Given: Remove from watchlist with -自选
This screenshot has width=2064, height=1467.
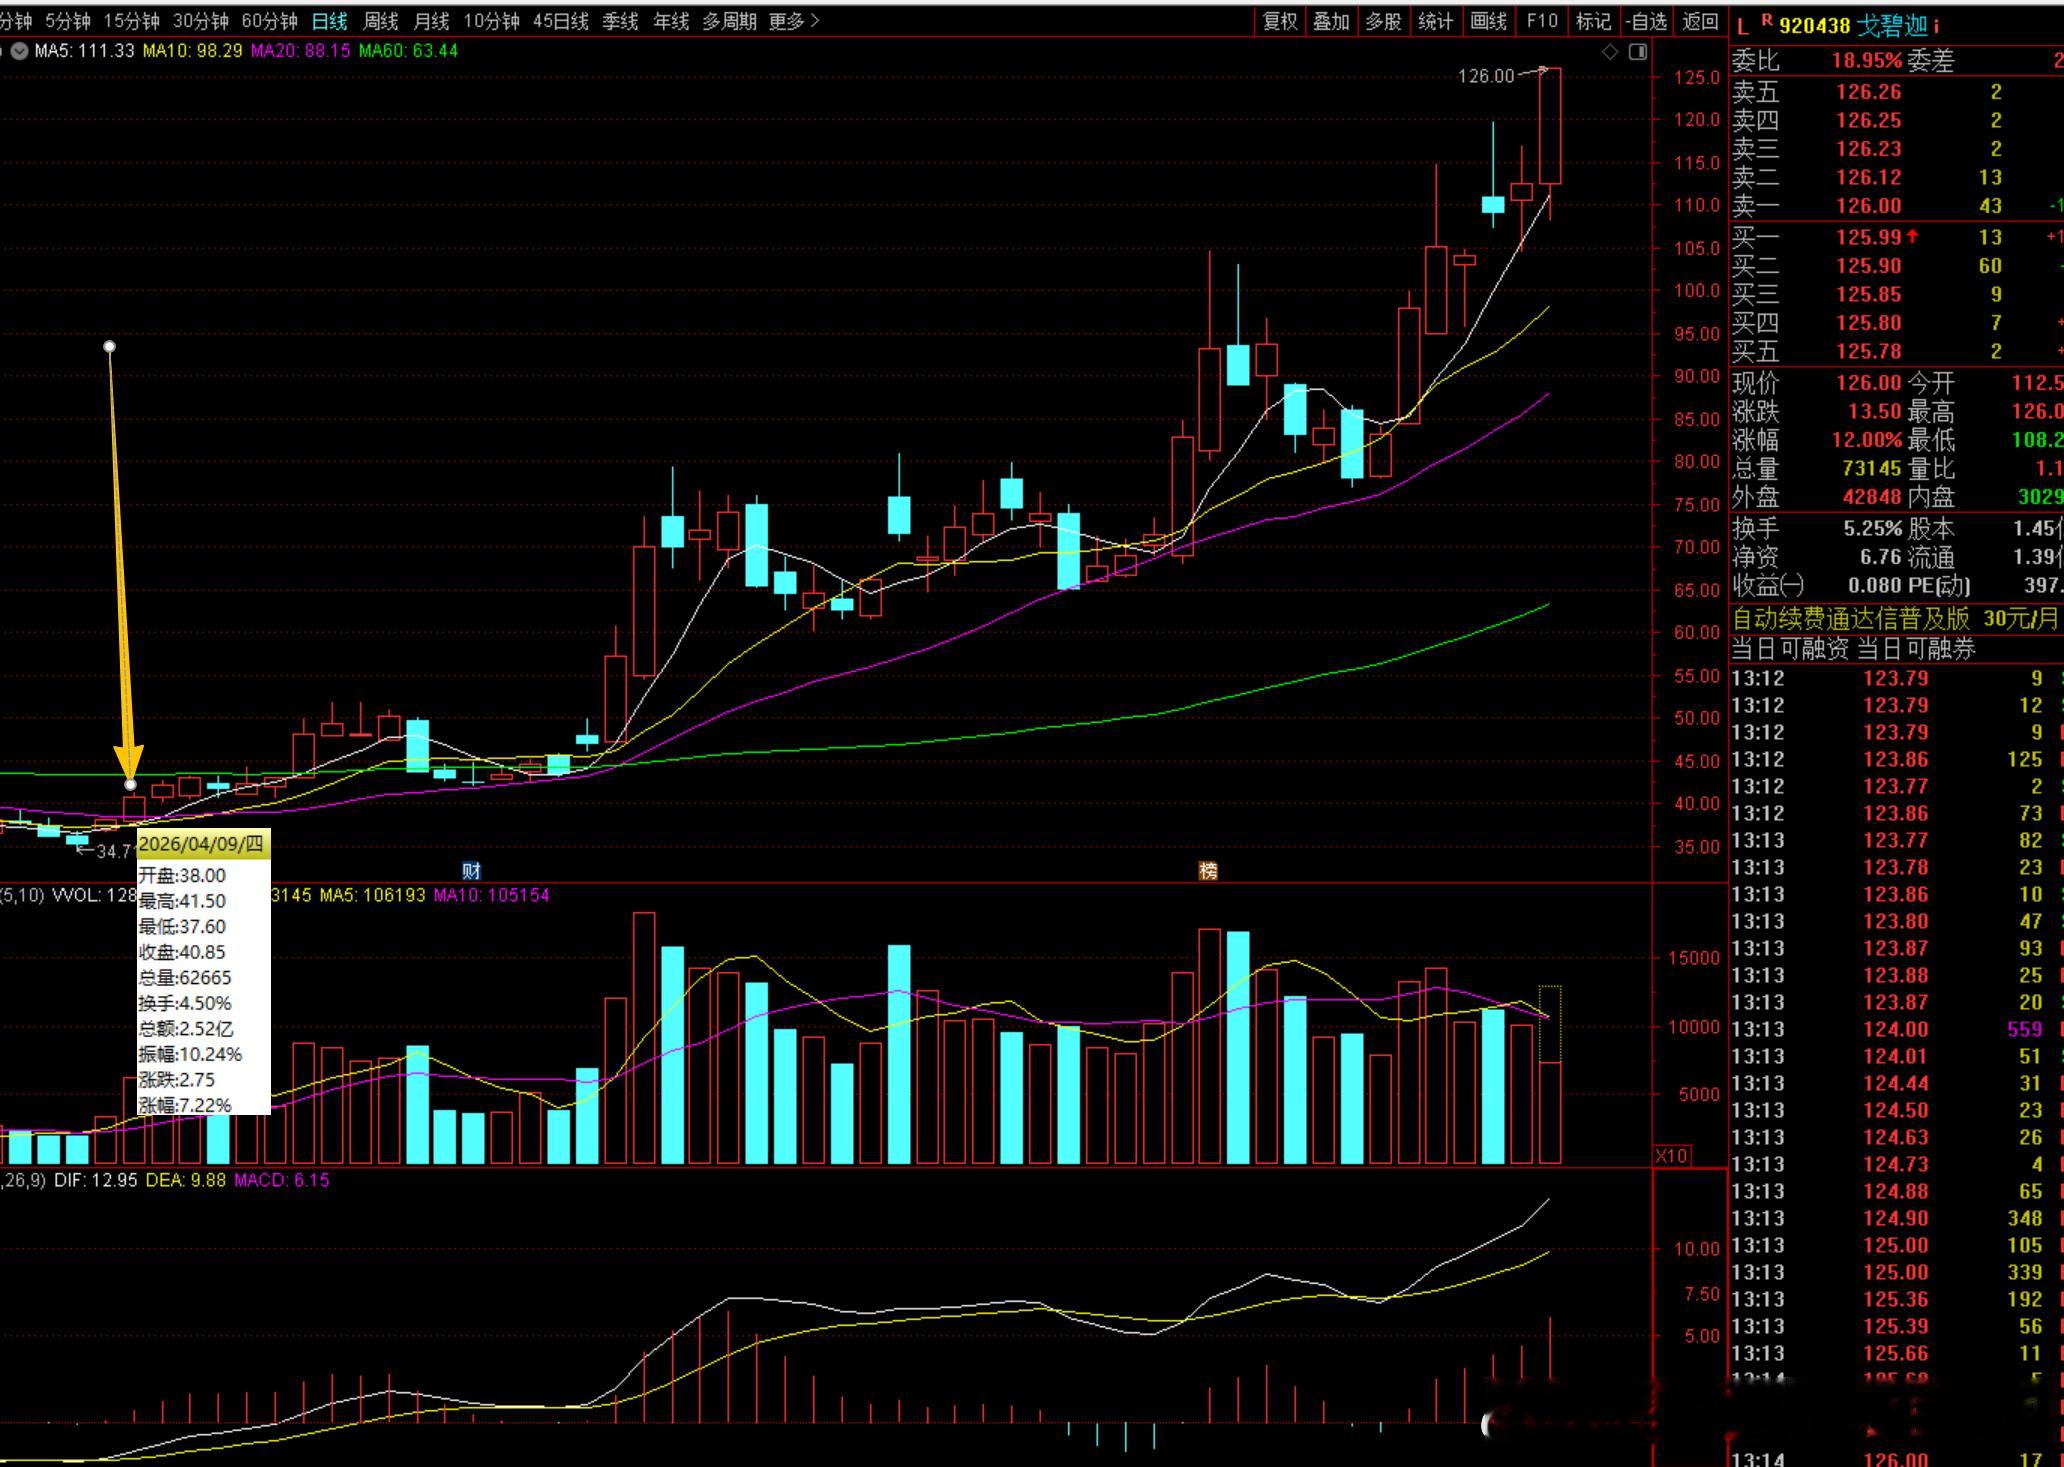Looking at the screenshot, I should [x=1646, y=21].
